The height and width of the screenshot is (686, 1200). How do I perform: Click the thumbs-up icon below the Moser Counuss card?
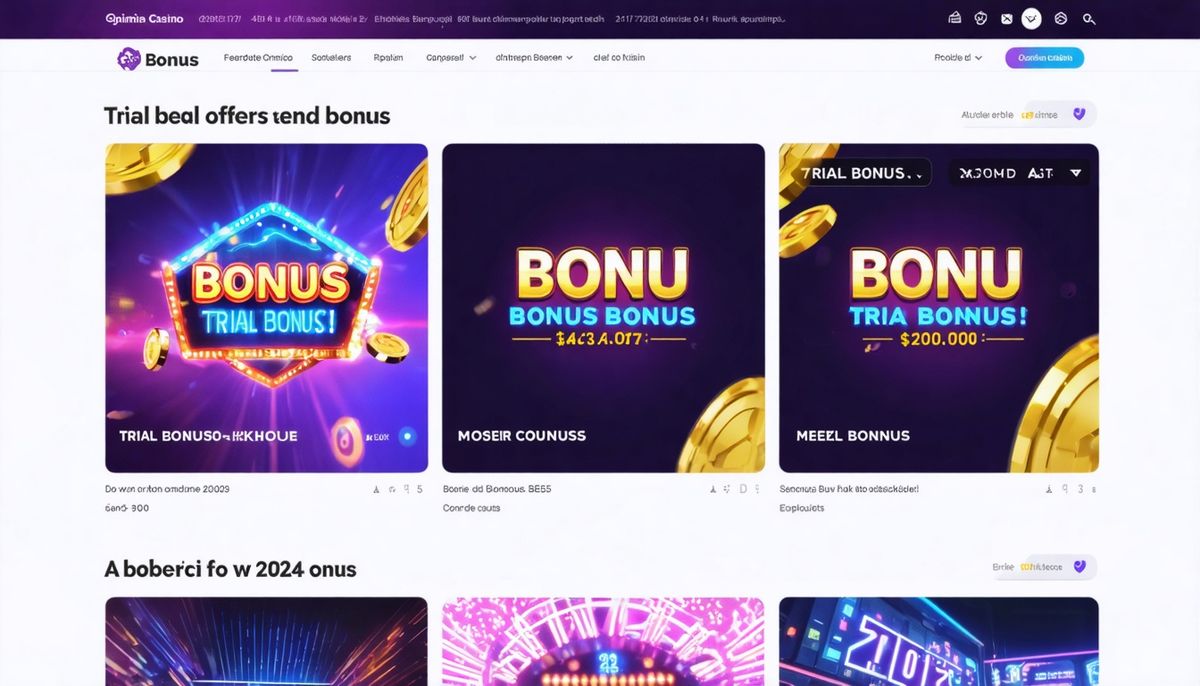712,489
